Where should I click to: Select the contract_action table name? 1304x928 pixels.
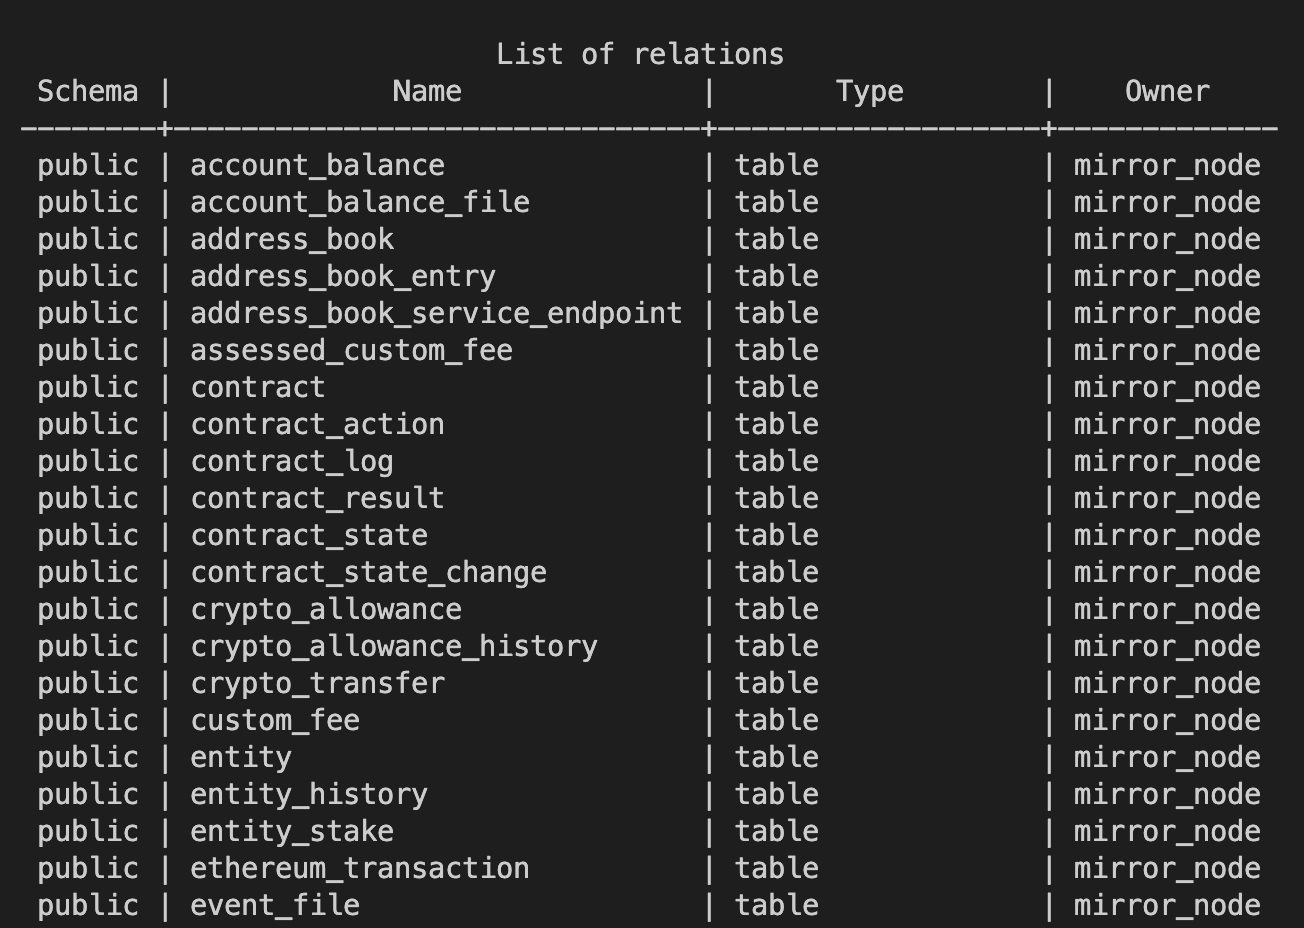[317, 424]
